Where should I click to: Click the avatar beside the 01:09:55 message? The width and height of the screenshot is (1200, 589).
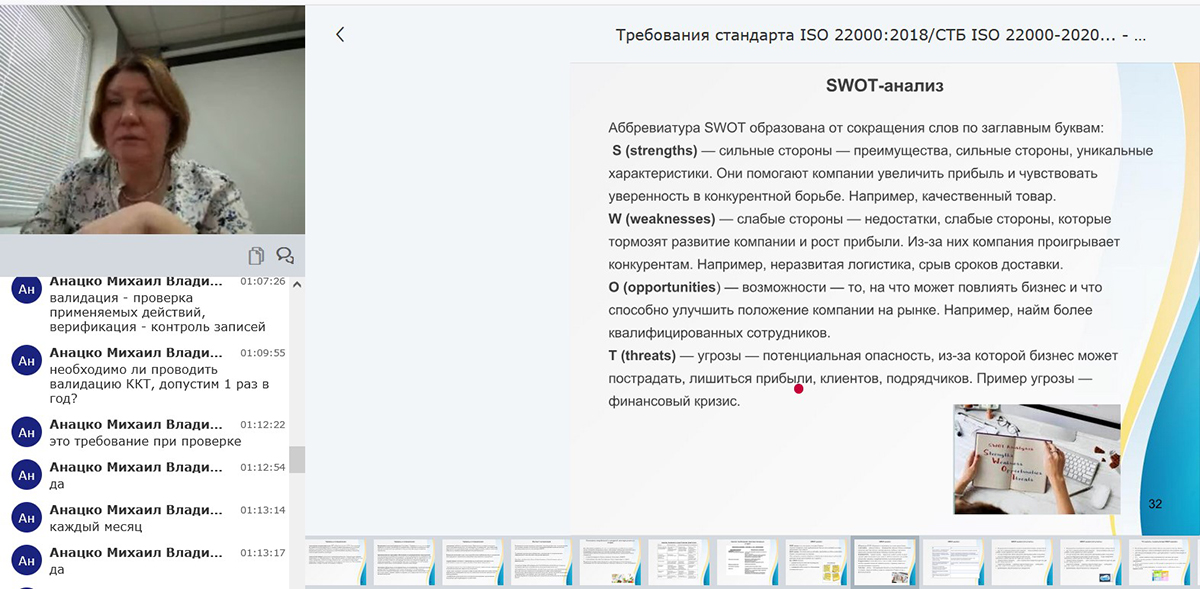26,360
